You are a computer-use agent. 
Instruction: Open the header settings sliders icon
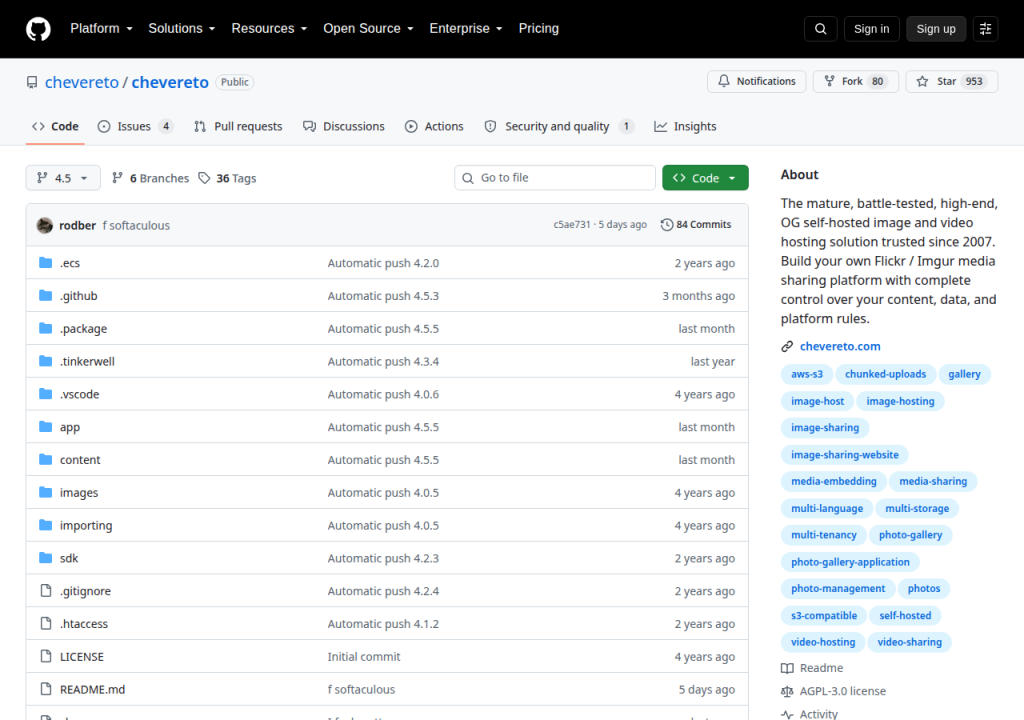(985, 29)
